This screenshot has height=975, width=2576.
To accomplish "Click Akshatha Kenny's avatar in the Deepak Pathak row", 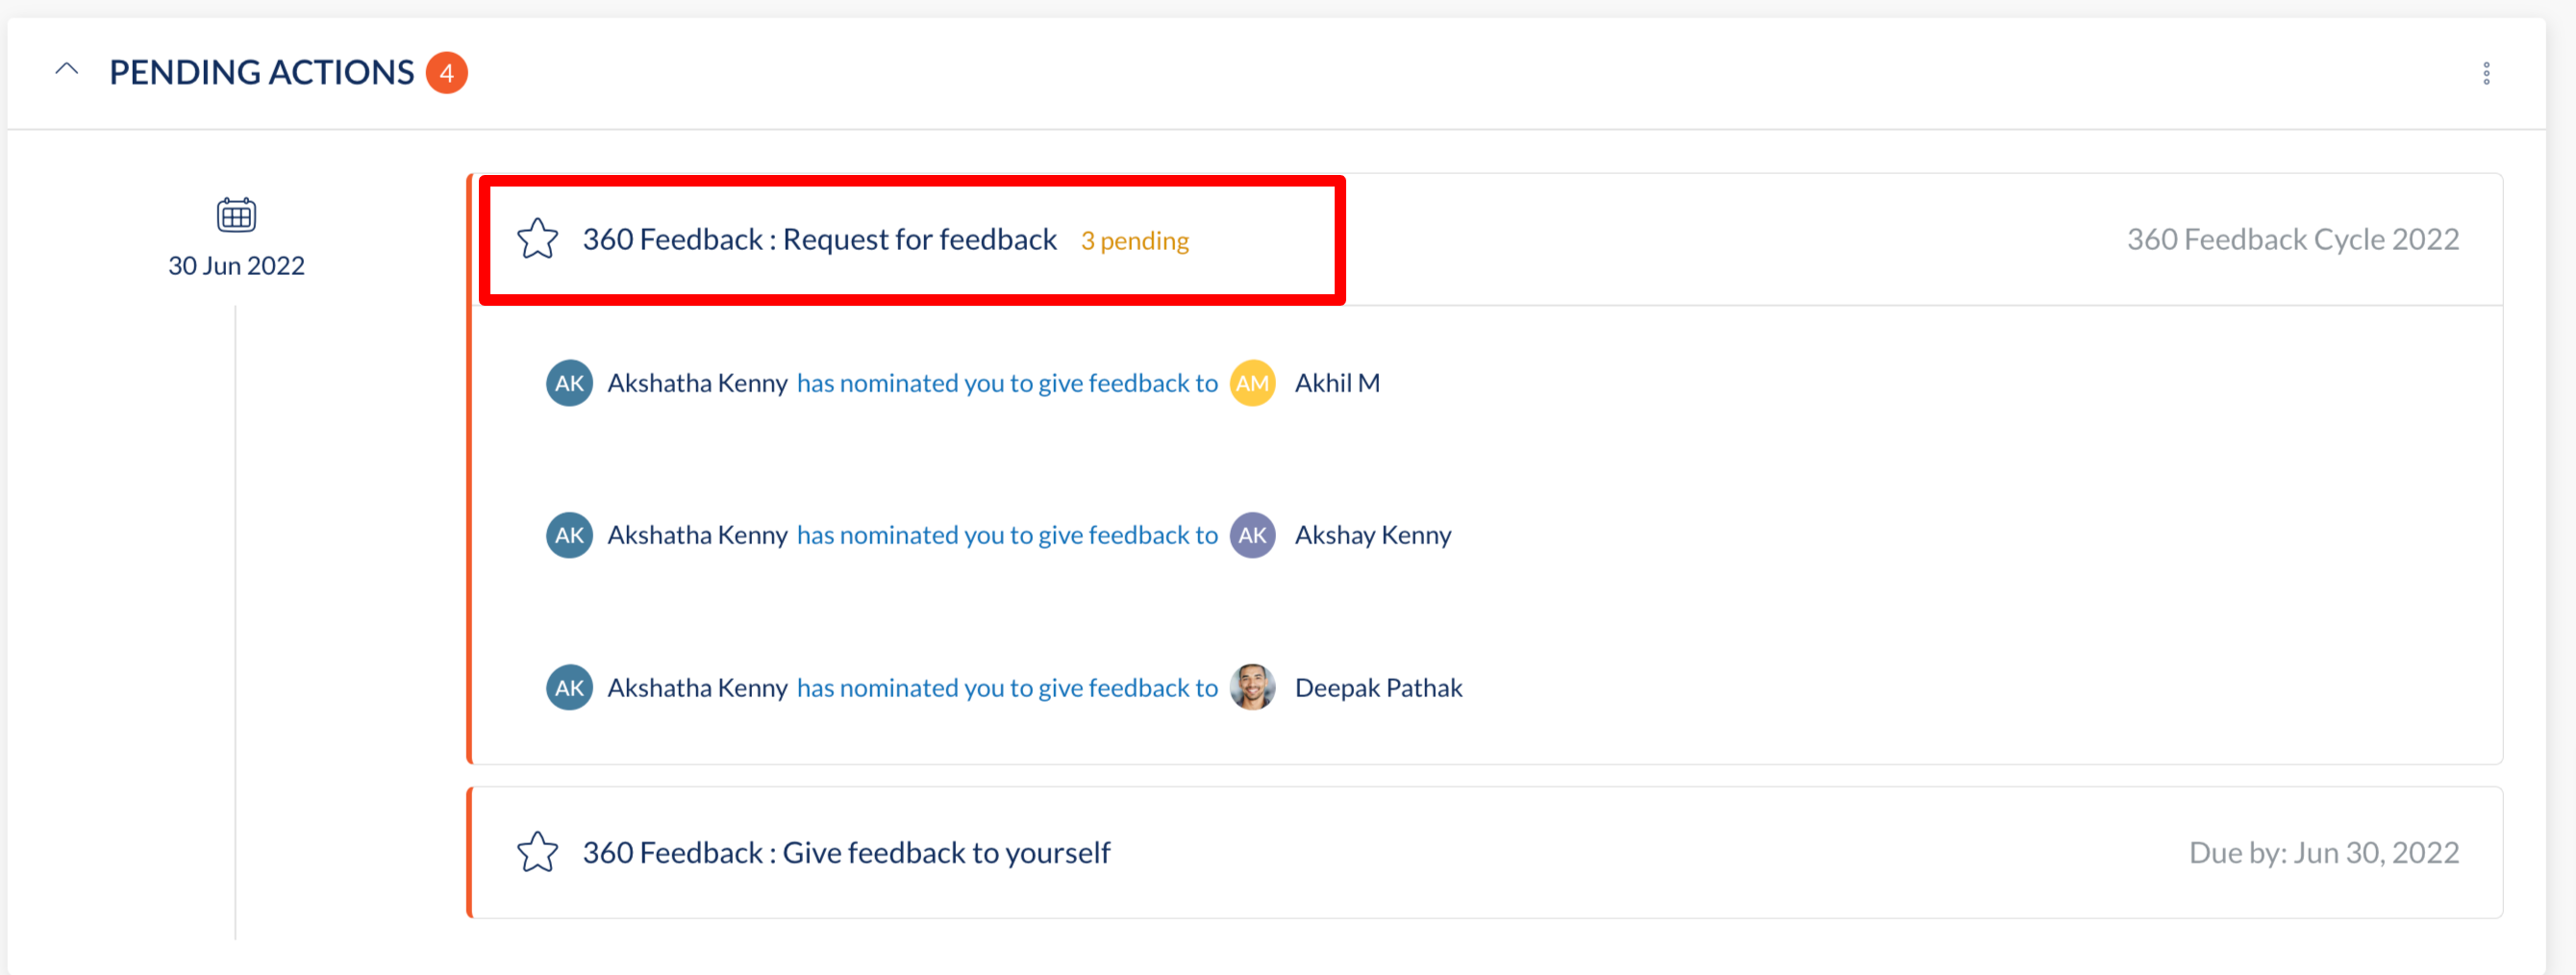I will (569, 688).
